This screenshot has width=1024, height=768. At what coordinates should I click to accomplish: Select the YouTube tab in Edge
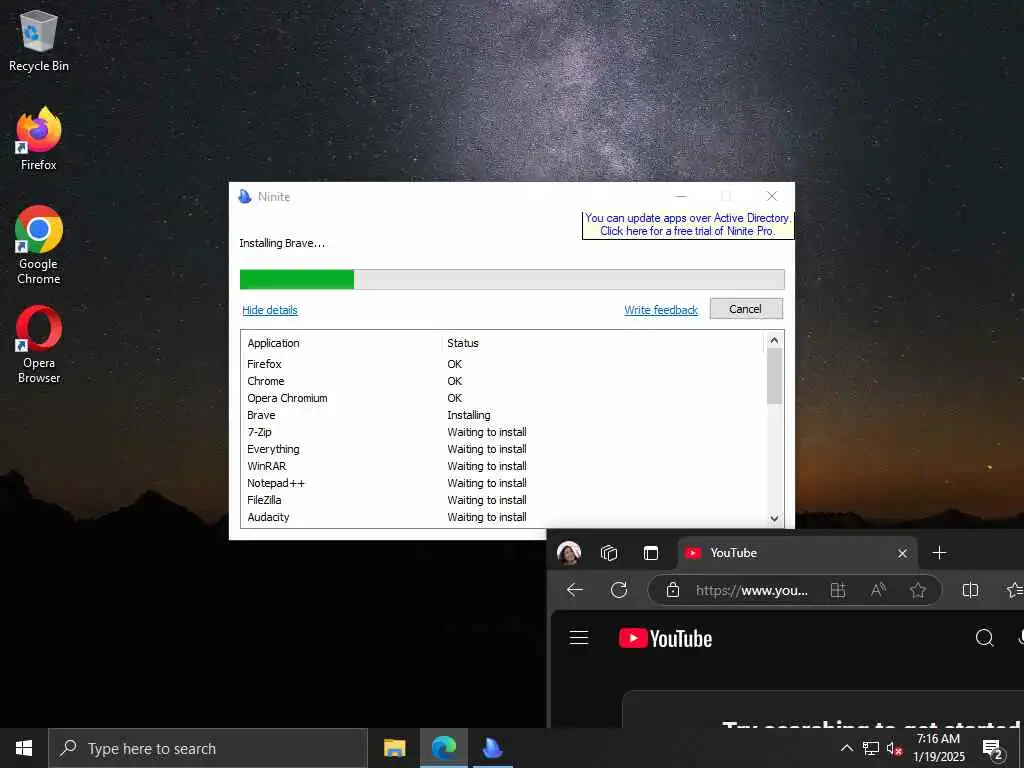[797, 553]
